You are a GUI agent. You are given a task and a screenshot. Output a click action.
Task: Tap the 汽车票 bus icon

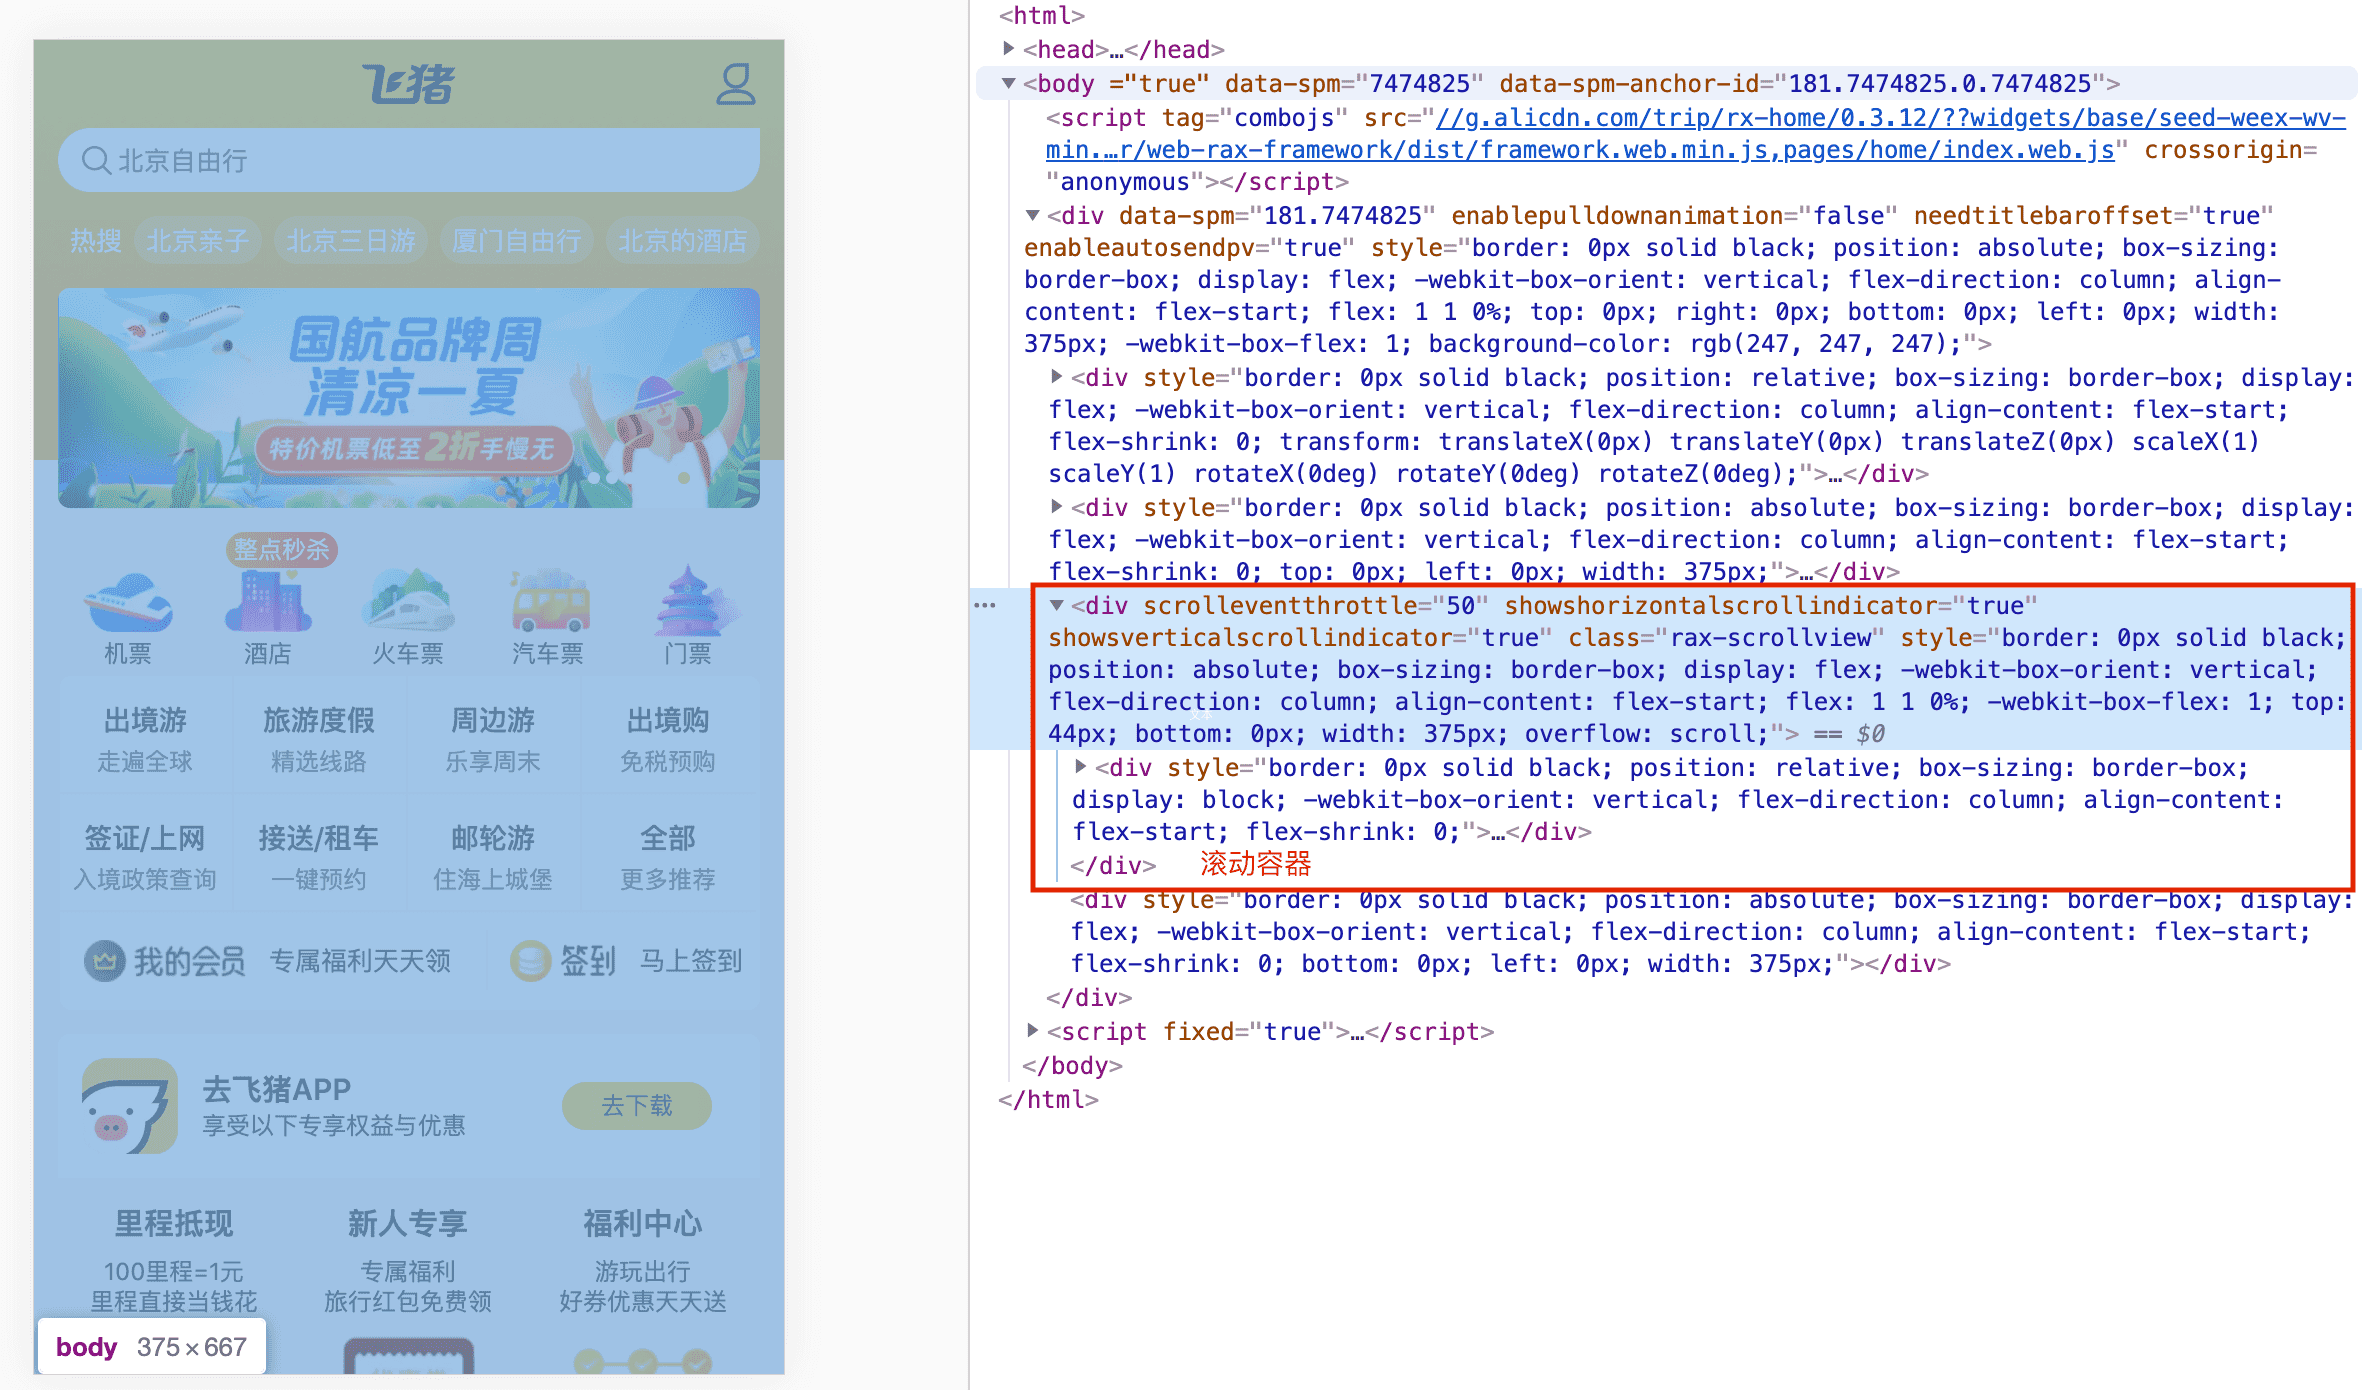click(549, 602)
